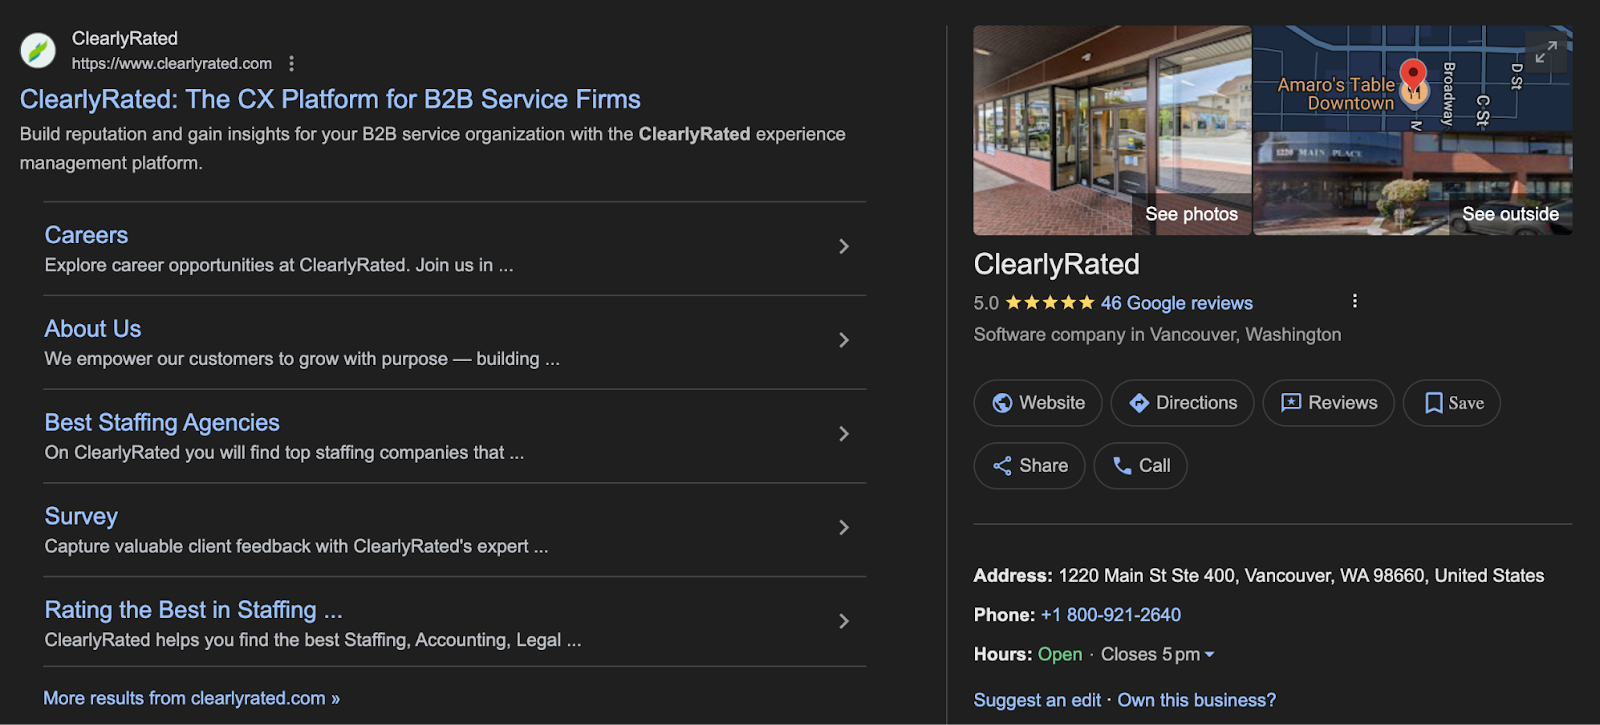This screenshot has height=725, width=1600.
Task: Expand the map with the fullscreen arrows icon
Action: point(1546,52)
